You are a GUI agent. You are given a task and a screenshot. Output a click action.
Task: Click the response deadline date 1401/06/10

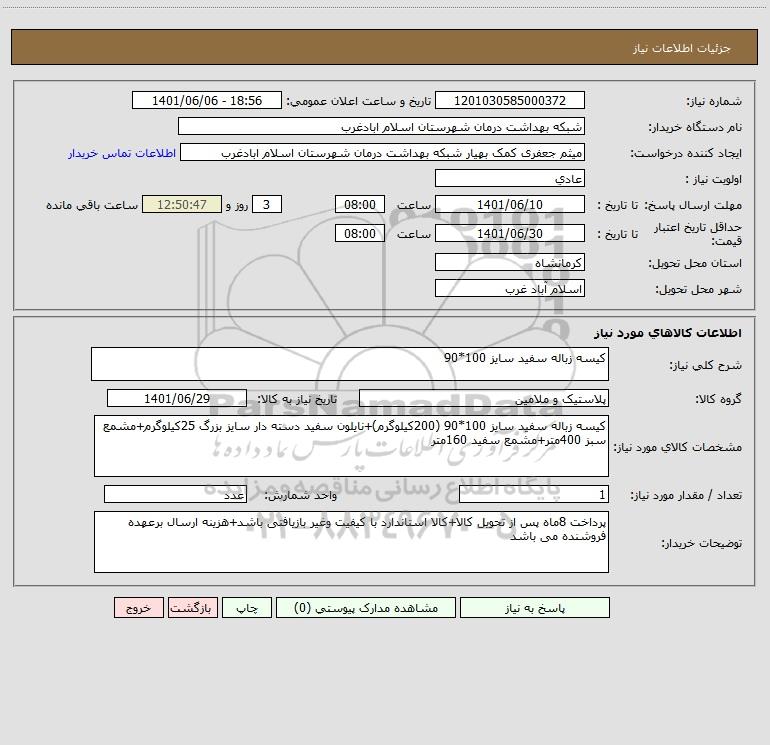pyautogui.click(x=510, y=204)
